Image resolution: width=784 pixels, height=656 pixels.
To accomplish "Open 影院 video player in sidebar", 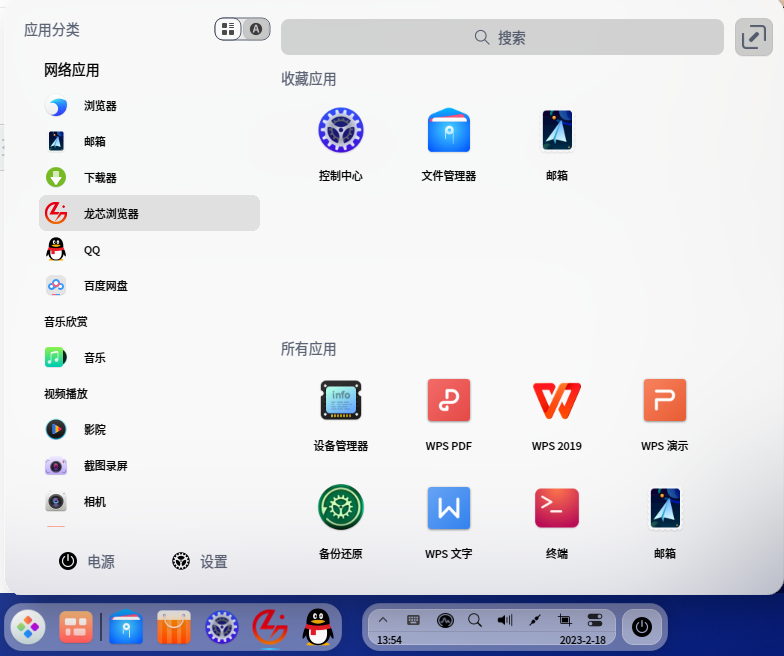I will [x=149, y=430].
